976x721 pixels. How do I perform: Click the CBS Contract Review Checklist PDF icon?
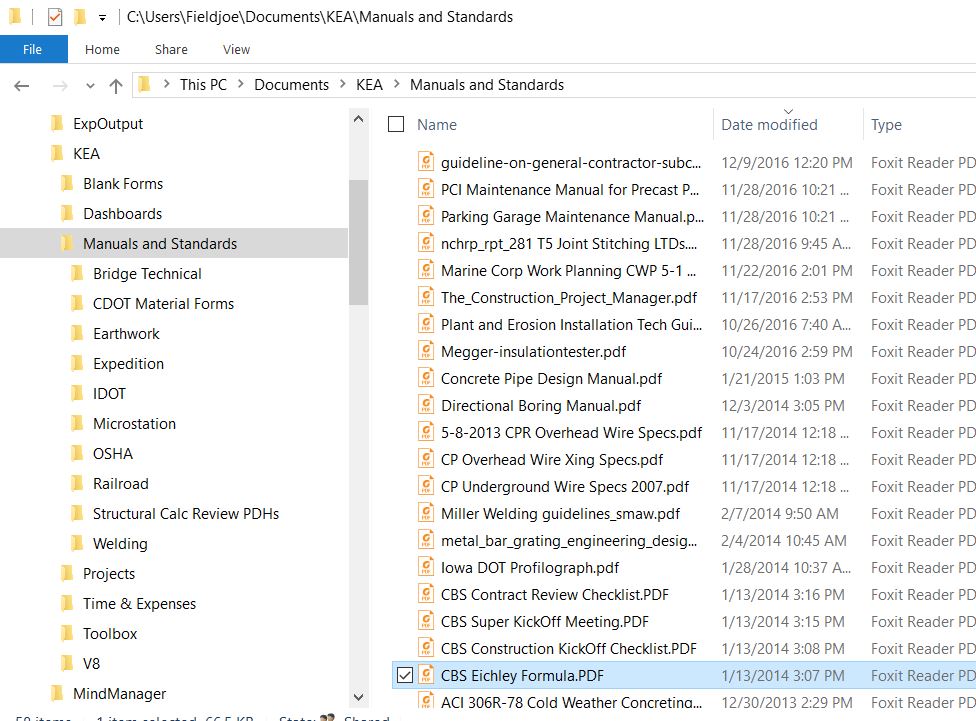(x=426, y=595)
